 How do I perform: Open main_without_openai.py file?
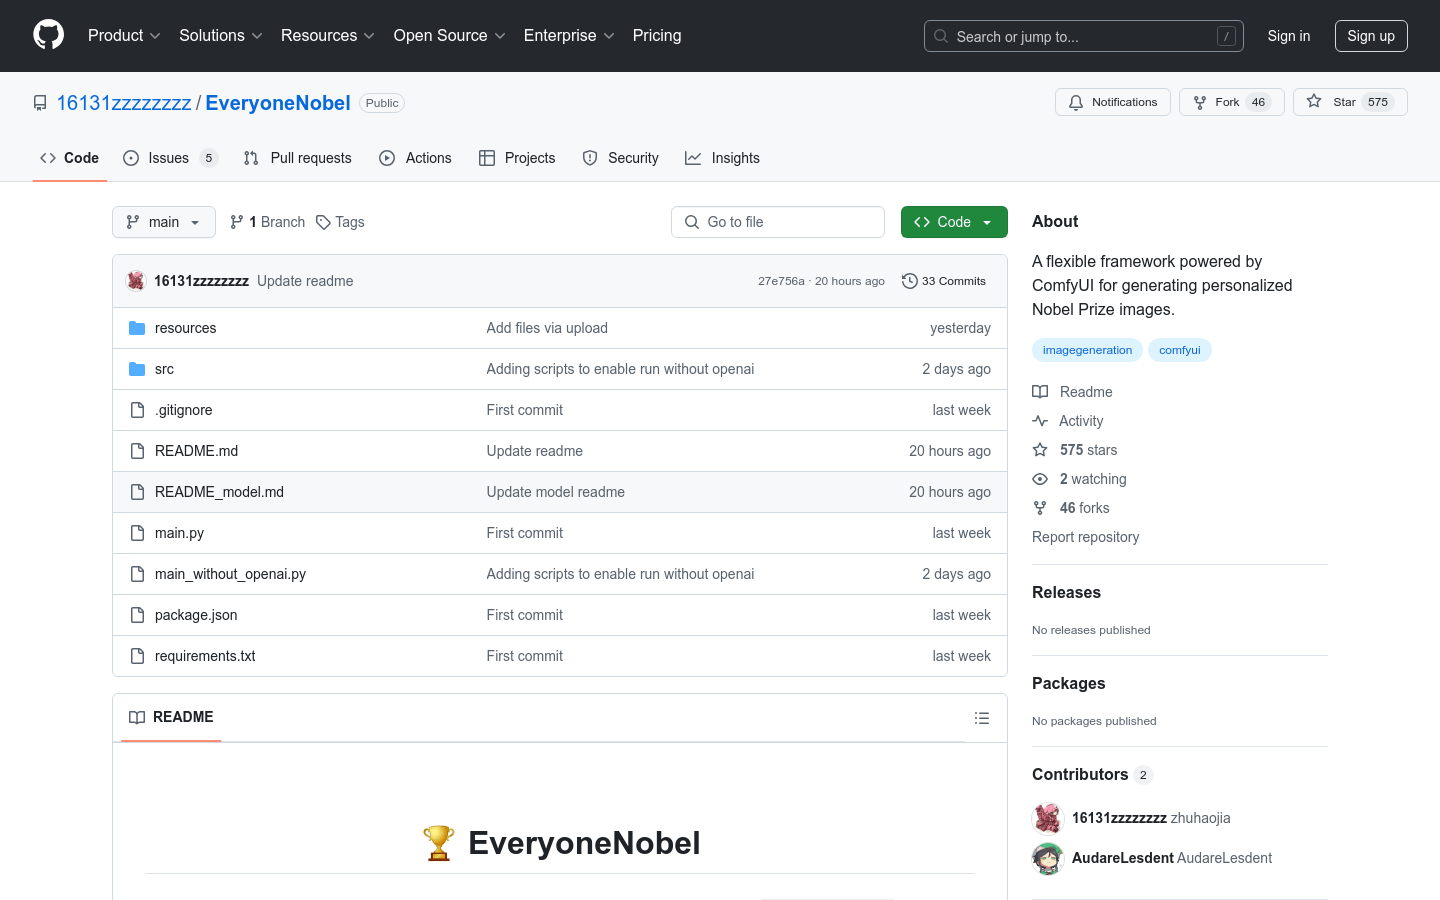coord(230,574)
